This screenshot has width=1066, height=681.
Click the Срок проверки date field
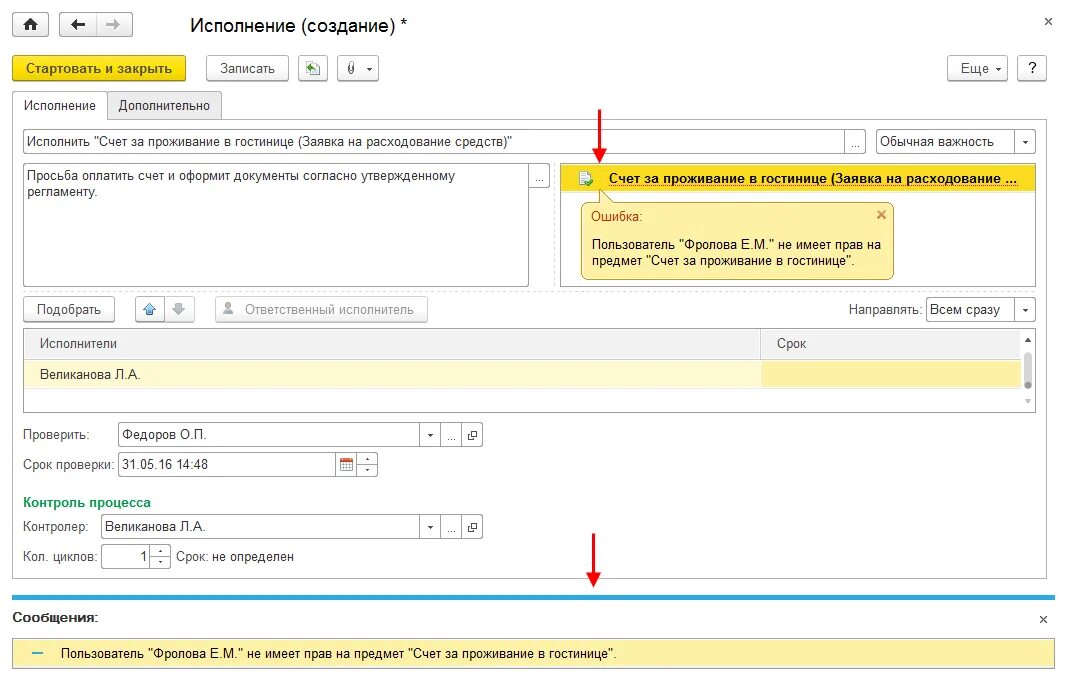click(x=227, y=465)
